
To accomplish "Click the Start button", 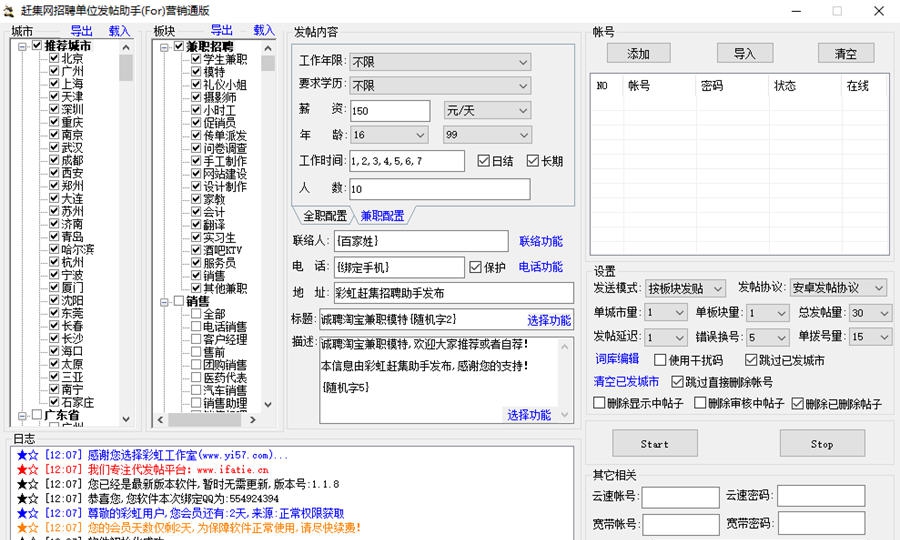I will [x=655, y=444].
